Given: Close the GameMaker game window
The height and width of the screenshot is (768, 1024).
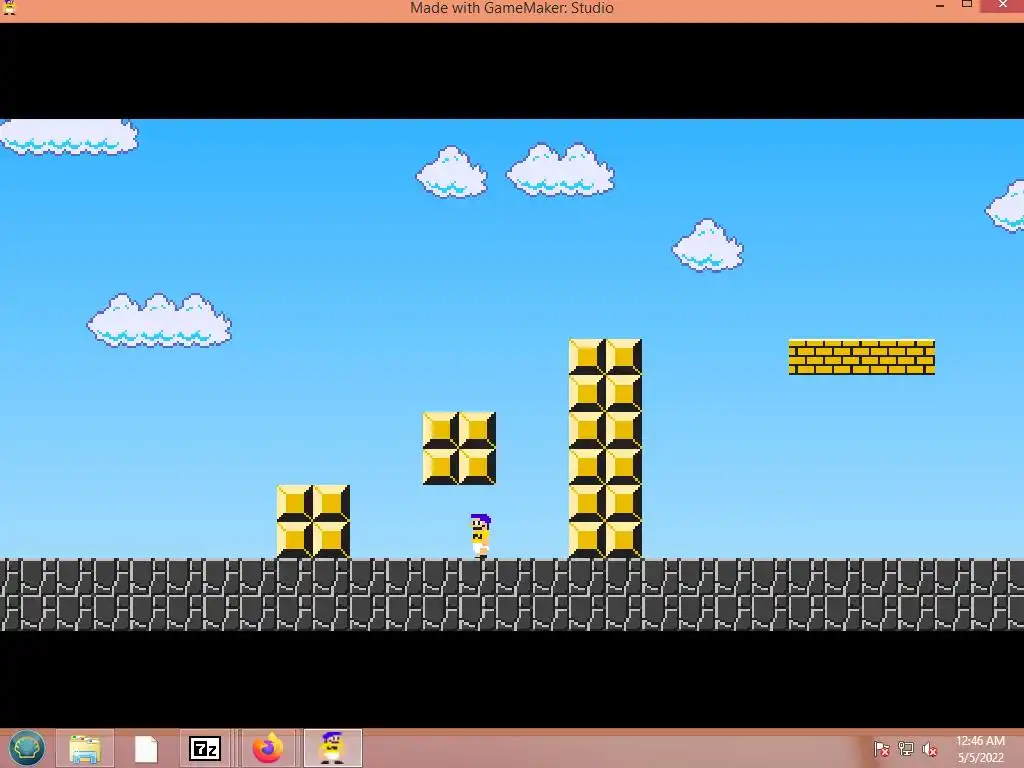Looking at the screenshot, I should tap(1003, 5).
